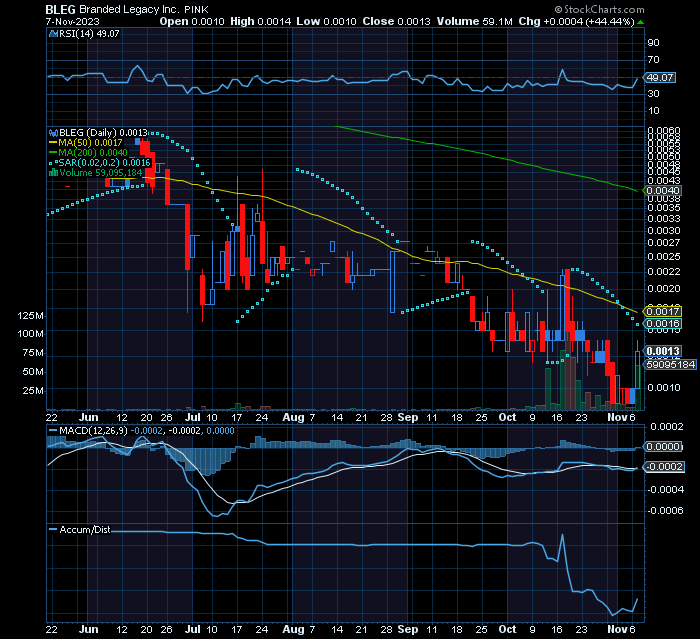Click the 0.0017 yellow MA(50) price tag
The width and height of the screenshot is (700, 639).
[662, 311]
